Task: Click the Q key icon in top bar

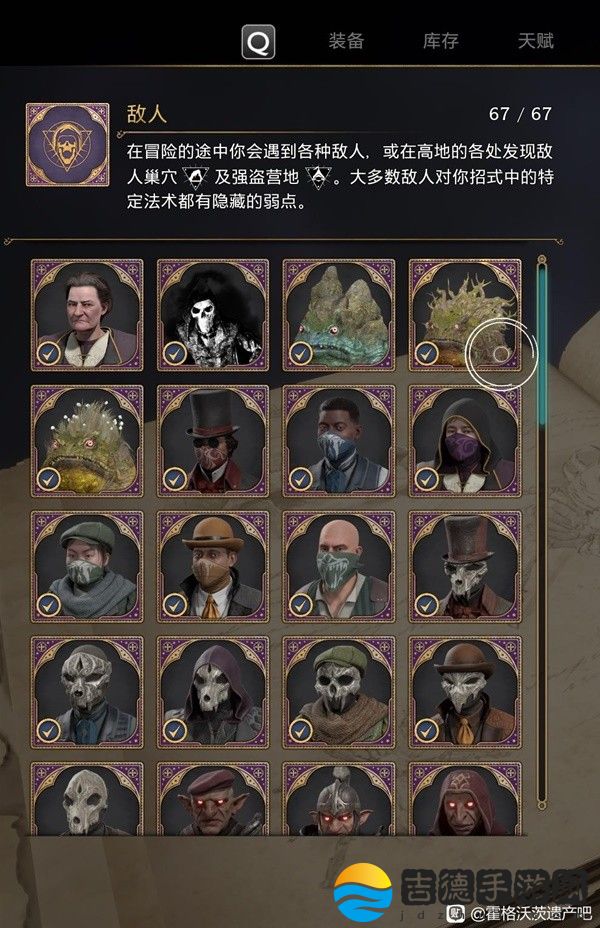Action: click(x=258, y=41)
